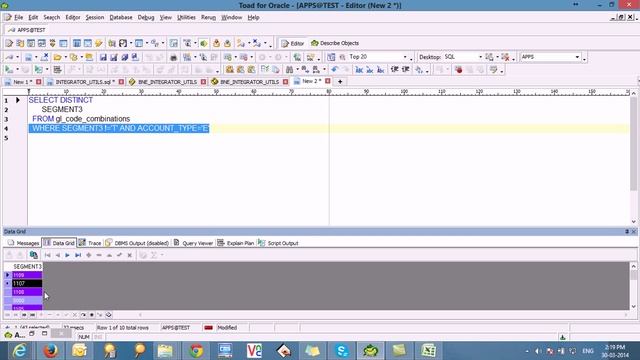Click the Chrome taskbar icon

(x=196, y=351)
